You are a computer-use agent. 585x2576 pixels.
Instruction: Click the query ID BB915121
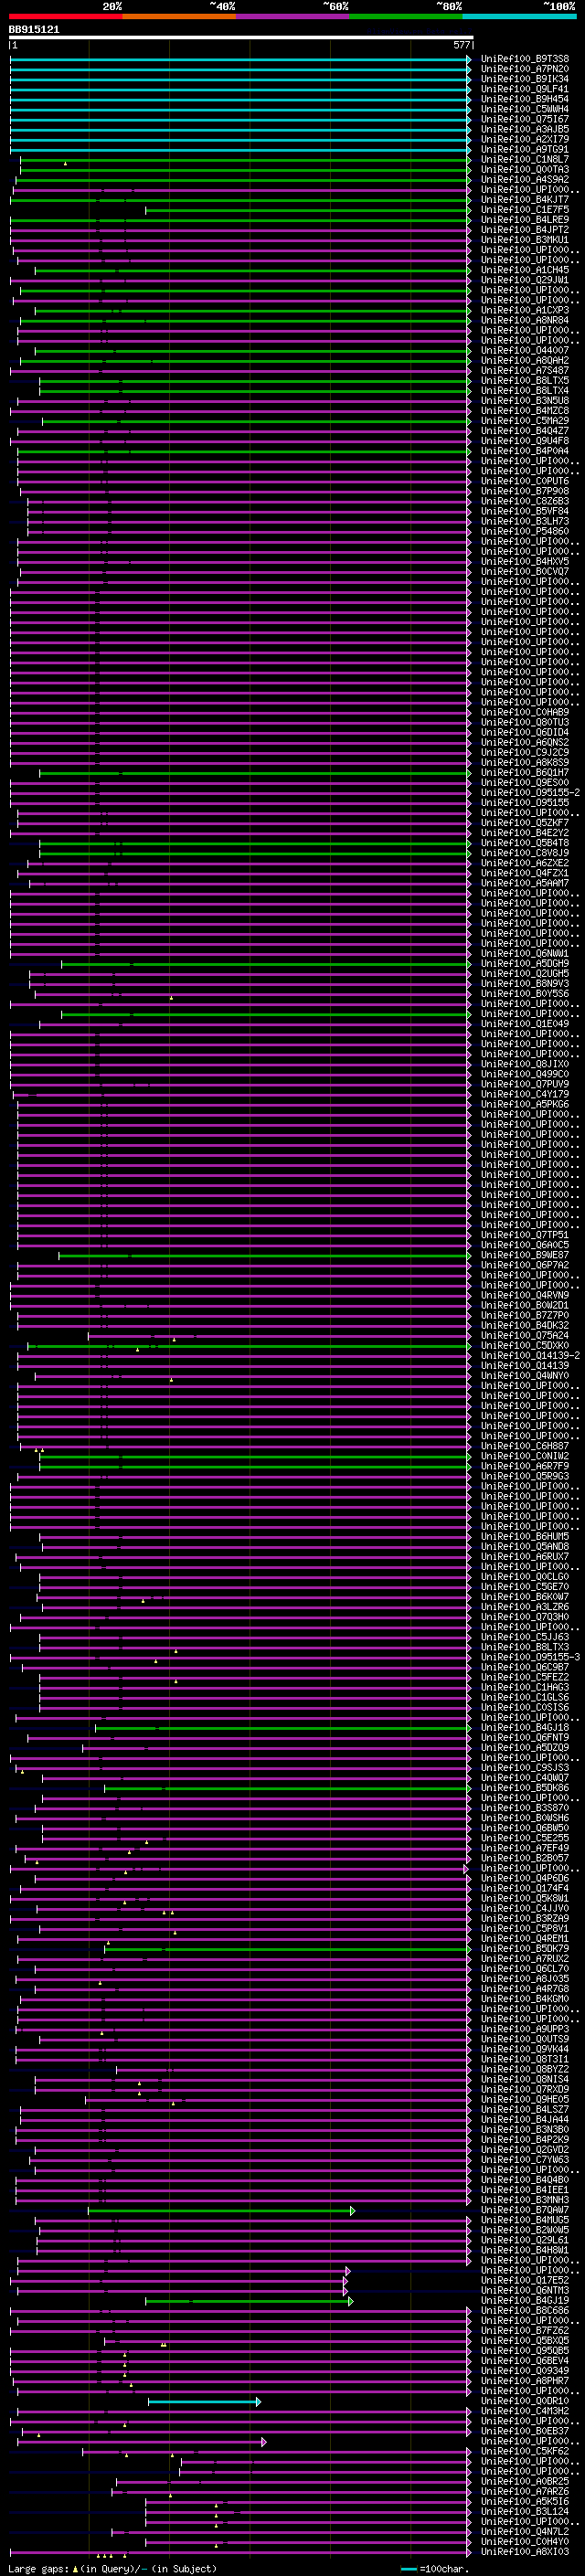click(x=34, y=29)
